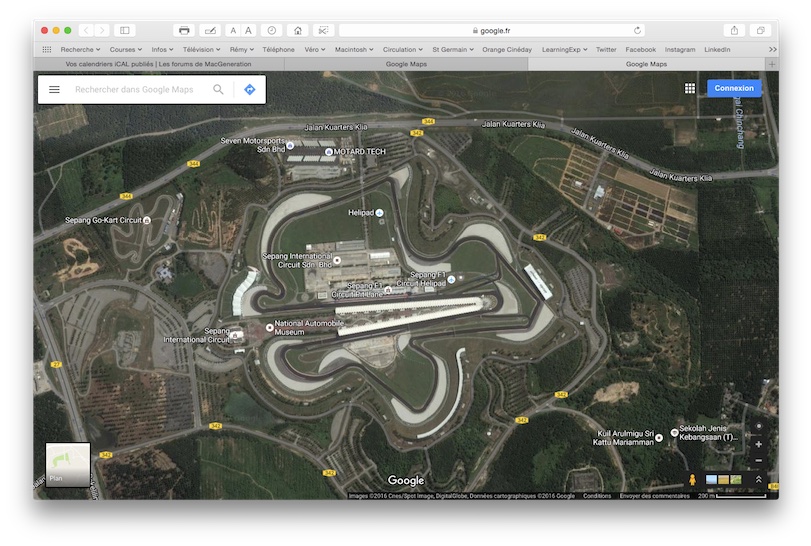Open the Twitter bookmark
Viewport: 811px width, 546px height.
point(606,50)
